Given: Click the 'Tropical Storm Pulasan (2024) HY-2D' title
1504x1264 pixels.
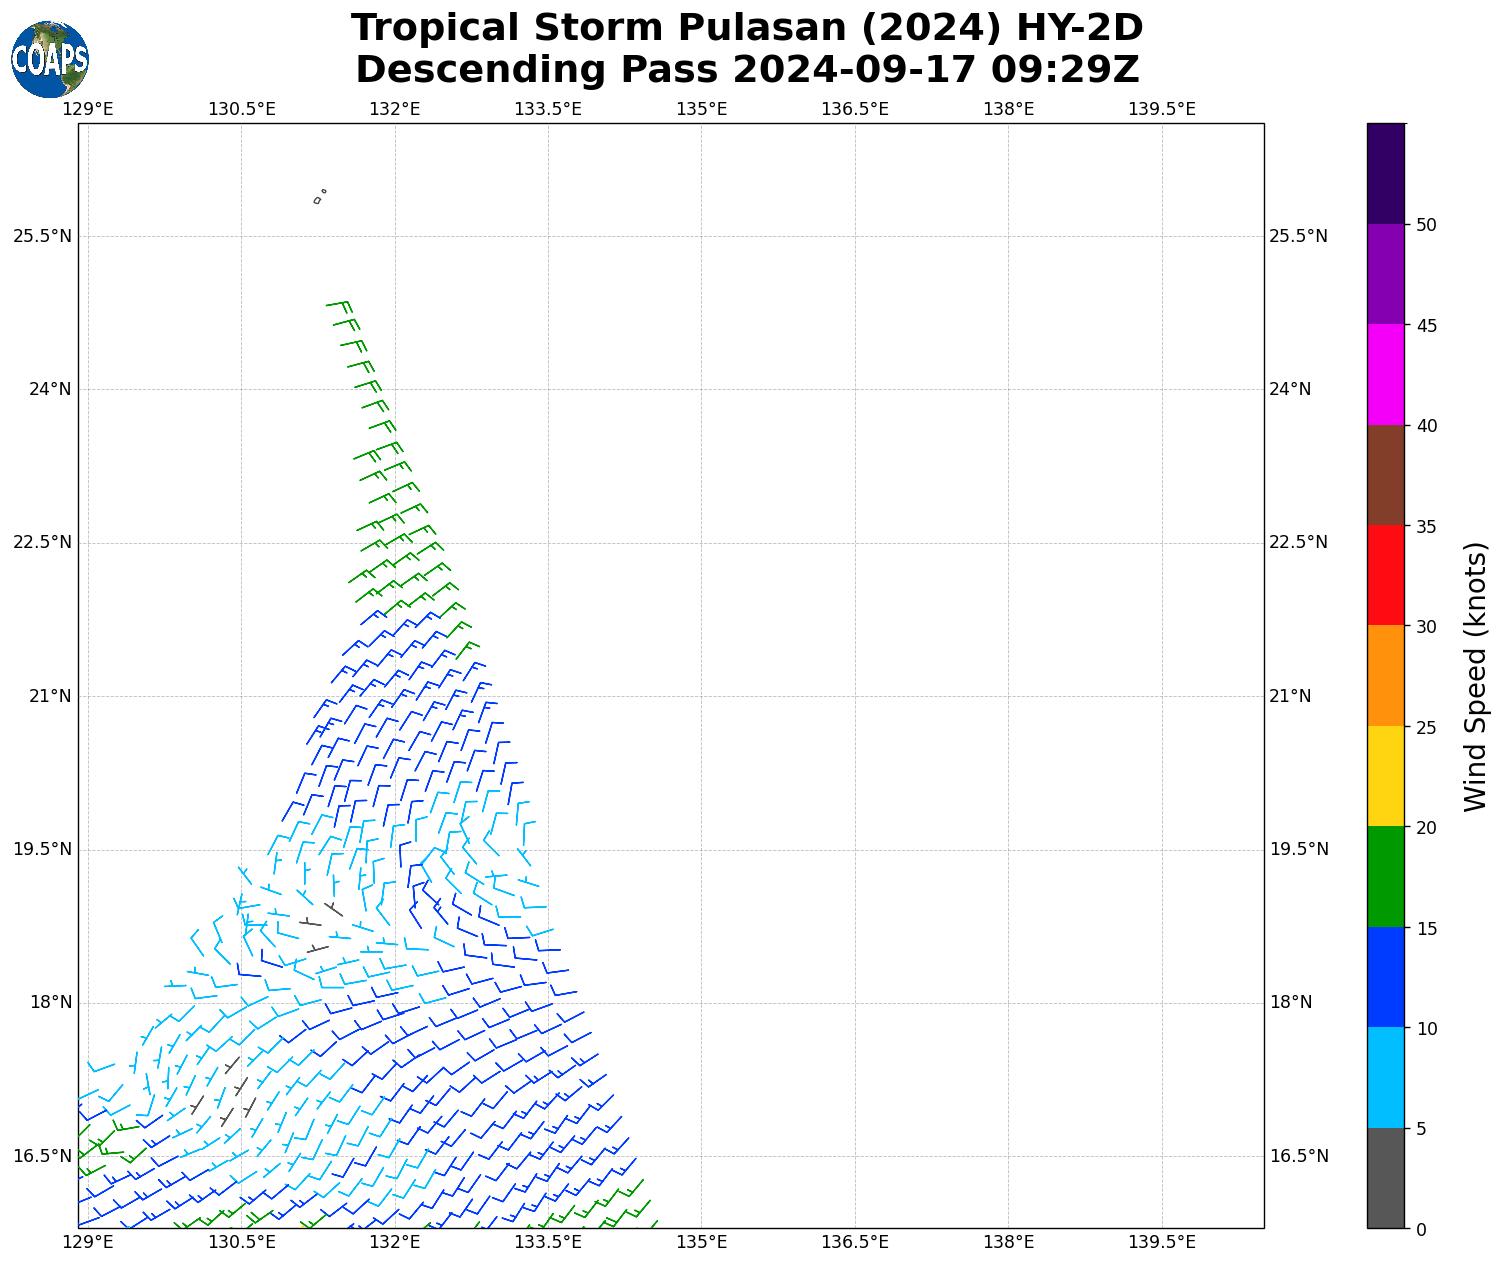Looking at the screenshot, I should [747, 28].
